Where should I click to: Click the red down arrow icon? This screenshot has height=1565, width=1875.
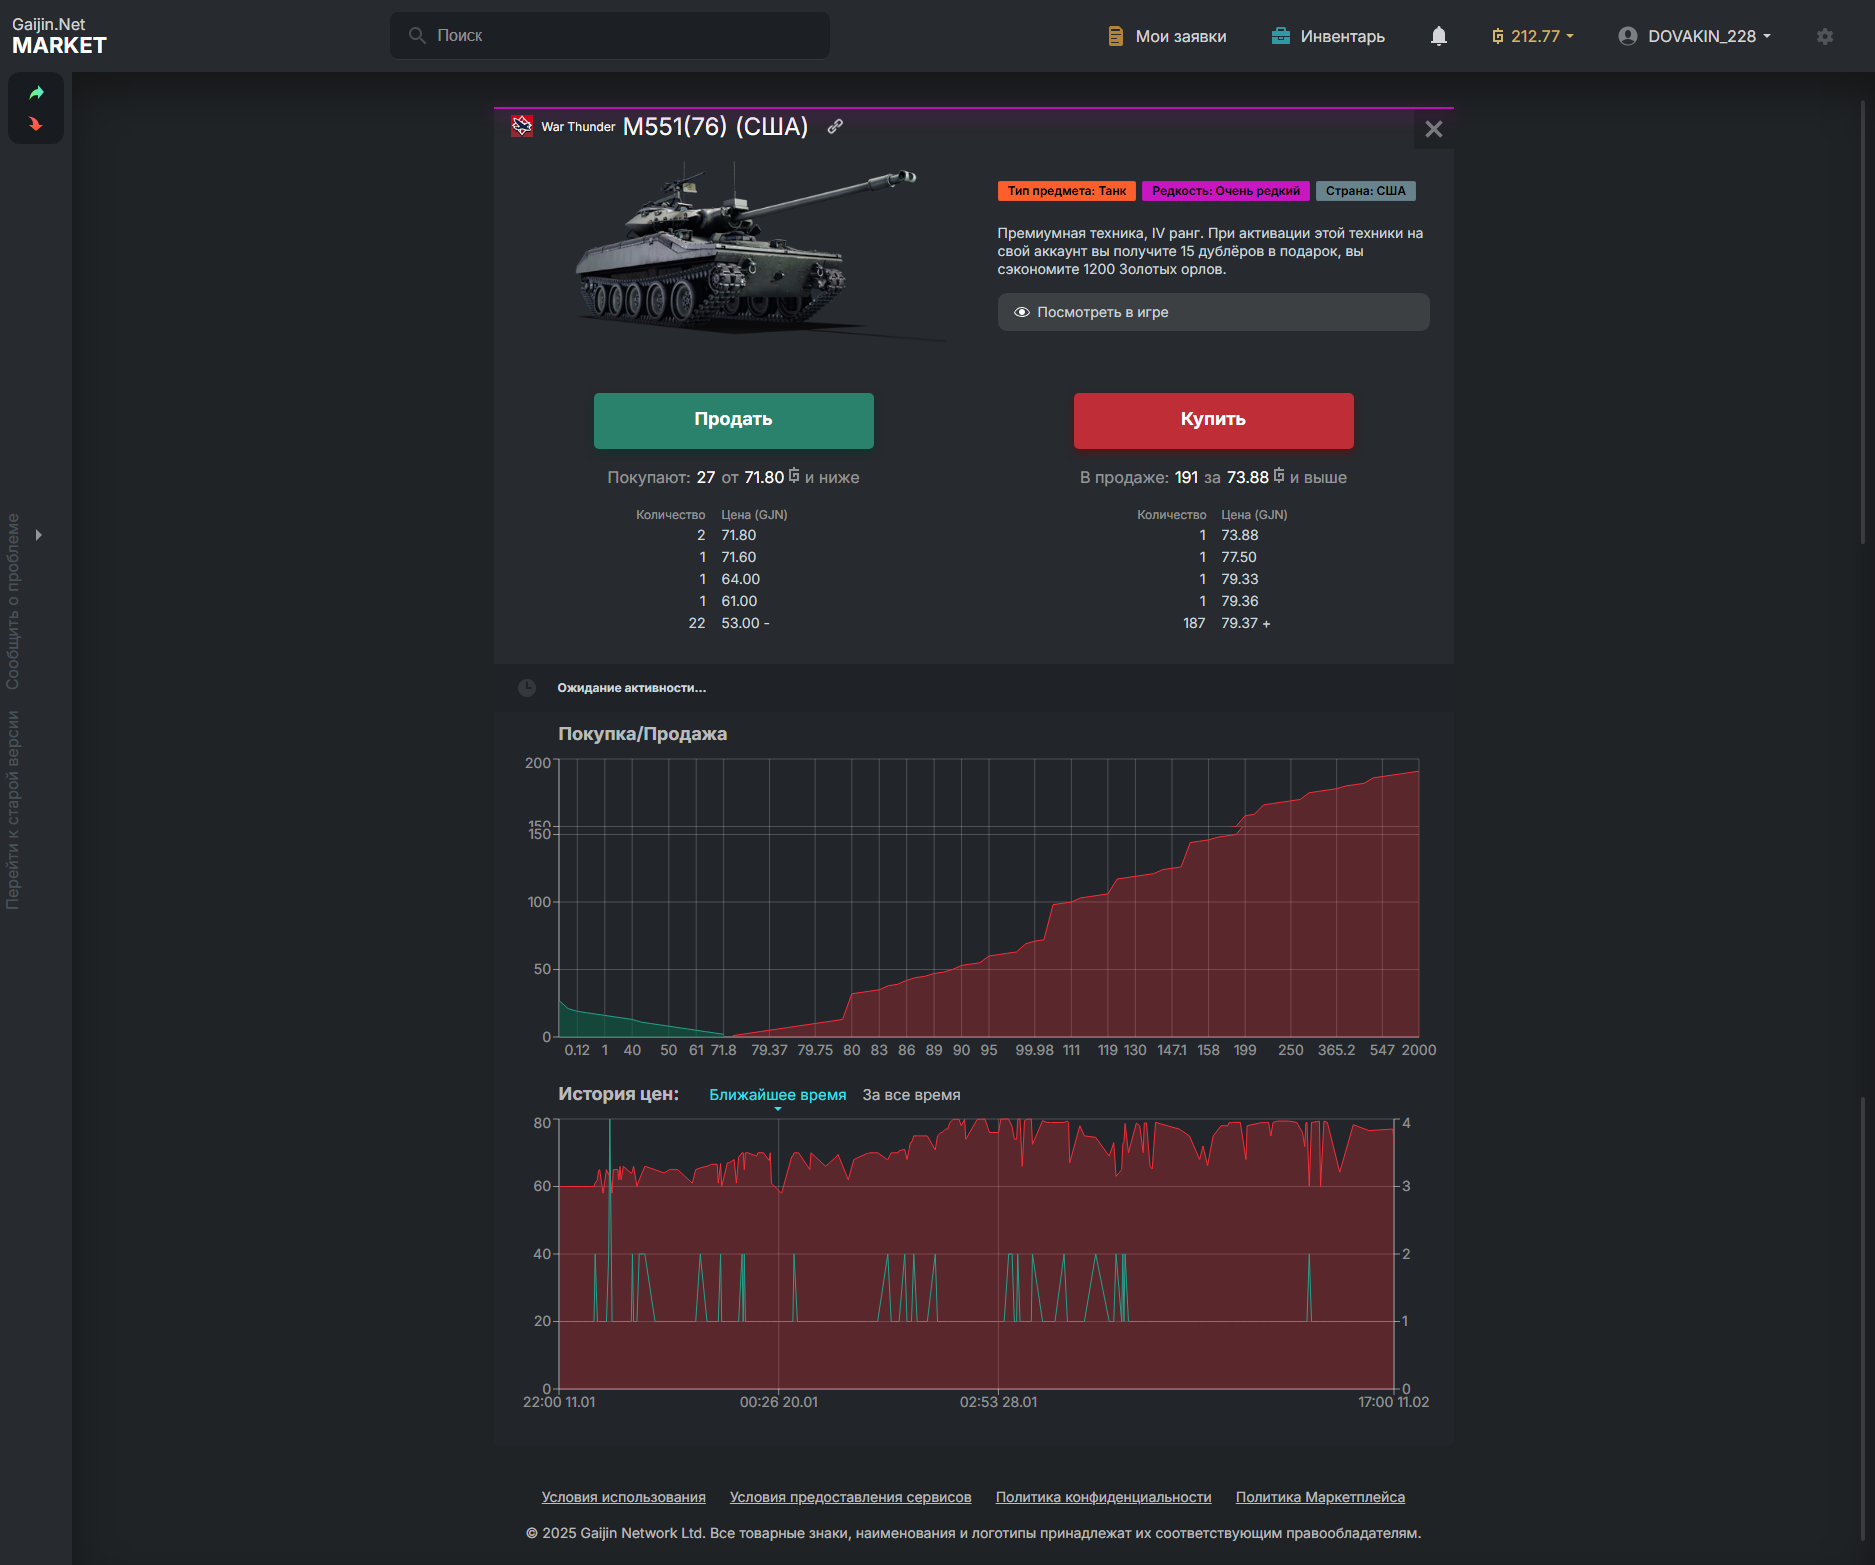coord(36,125)
